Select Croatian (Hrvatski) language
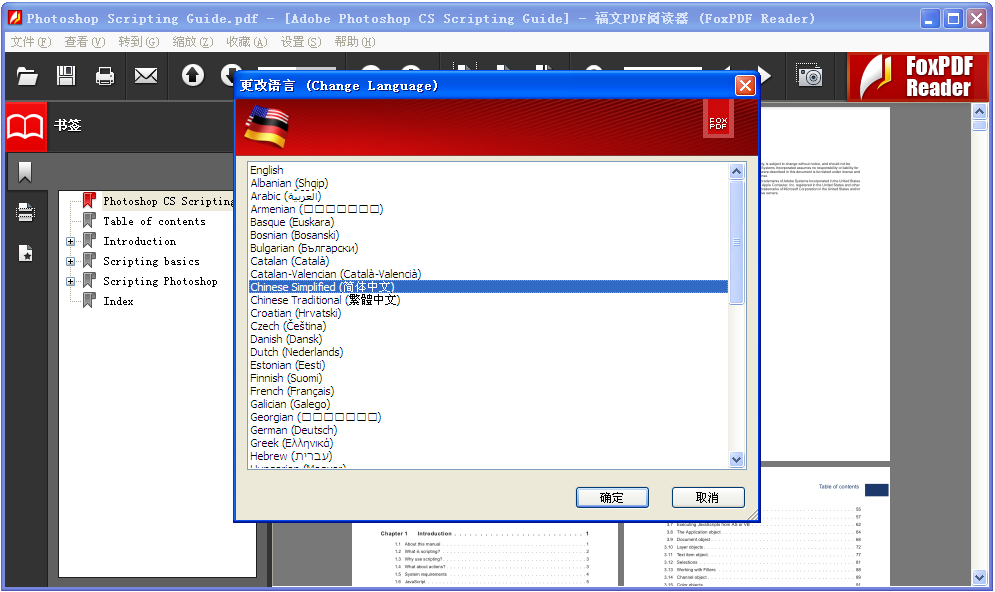The image size is (995, 592). coord(488,313)
